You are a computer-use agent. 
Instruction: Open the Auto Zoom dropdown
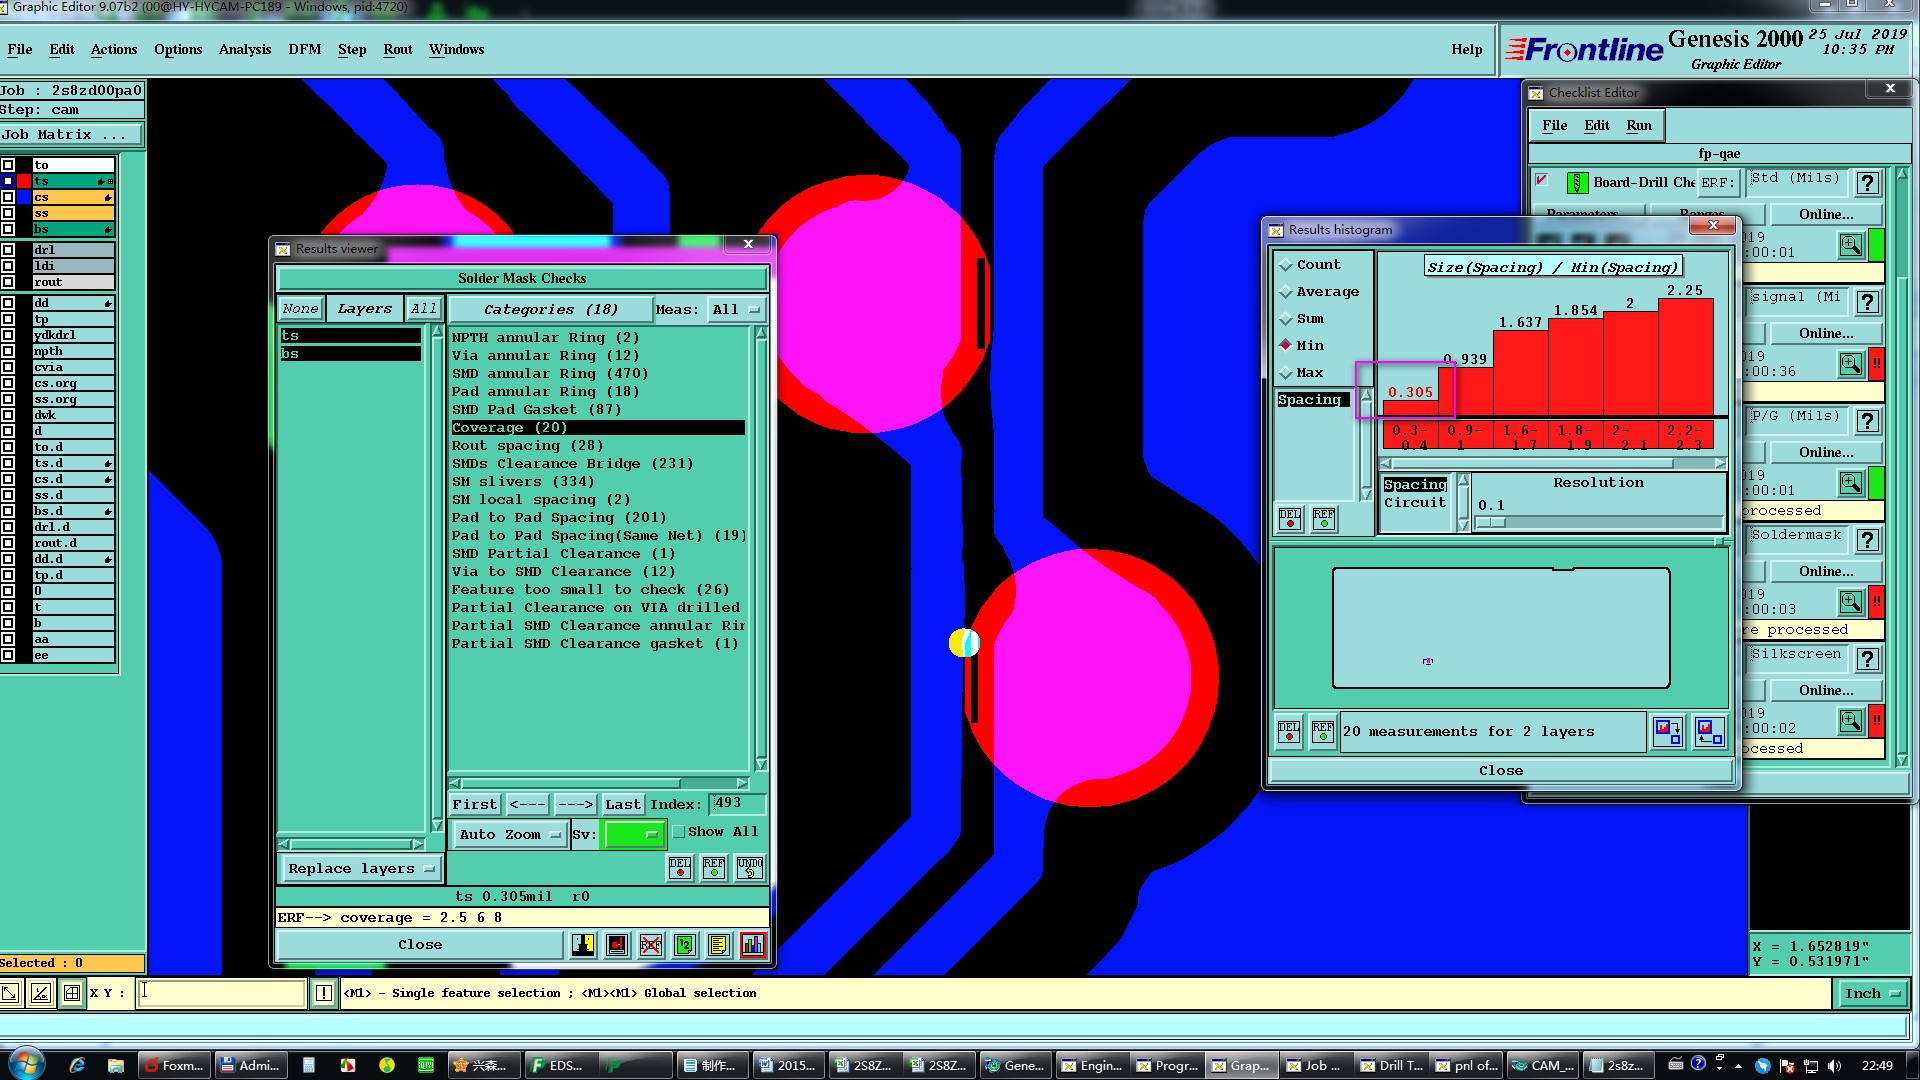509,834
